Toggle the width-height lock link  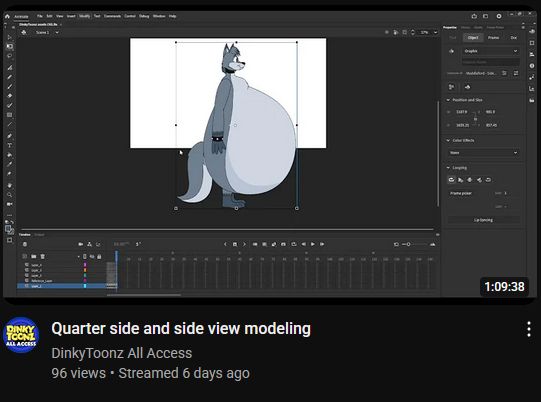click(475, 119)
